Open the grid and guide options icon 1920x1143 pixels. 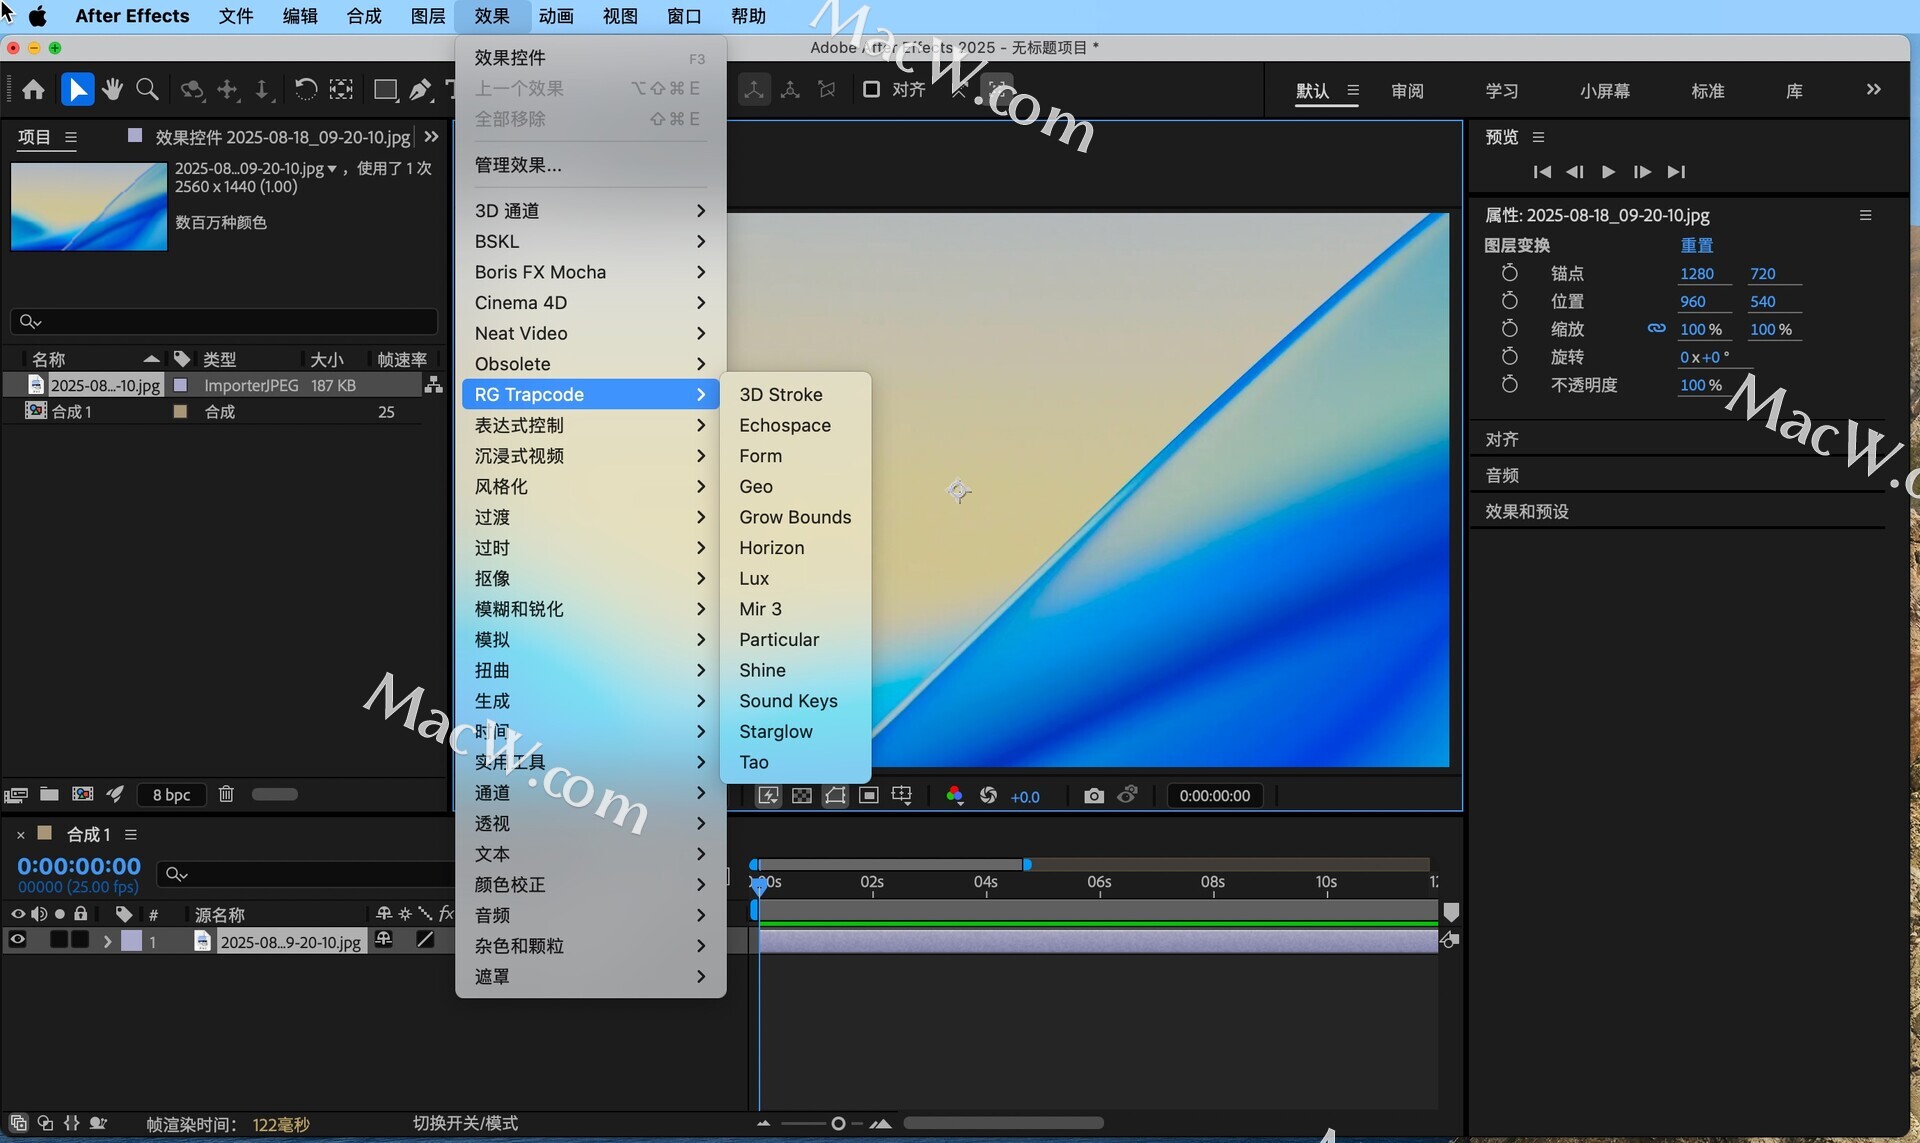pos(902,796)
